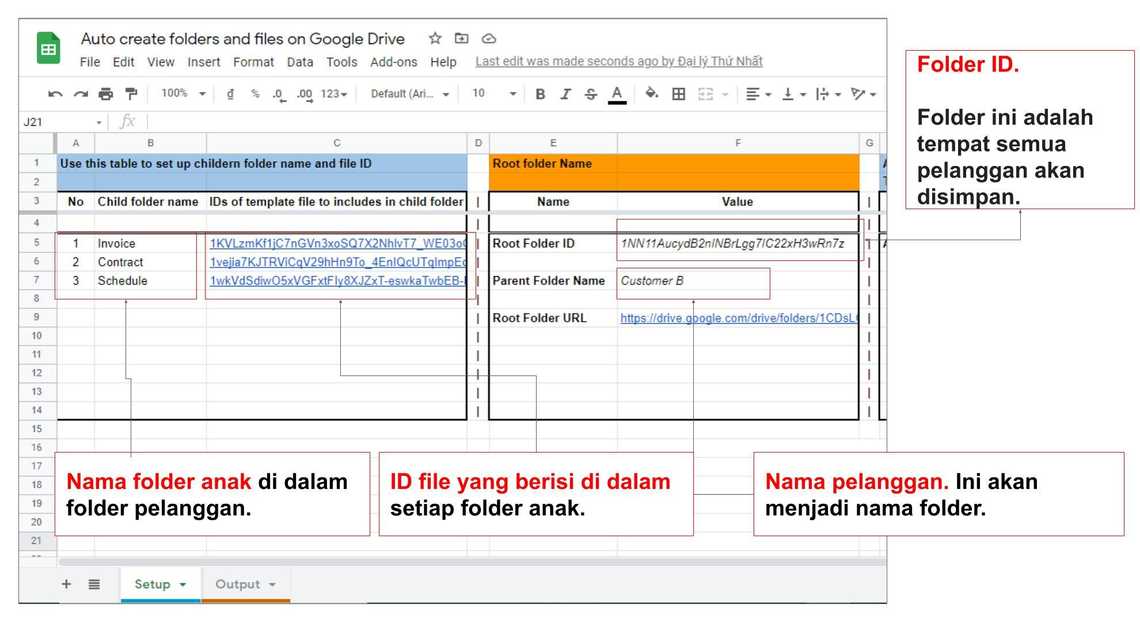Click the 'Last edit was made' link
Viewport: 1140px width, 622px height.
pos(618,62)
